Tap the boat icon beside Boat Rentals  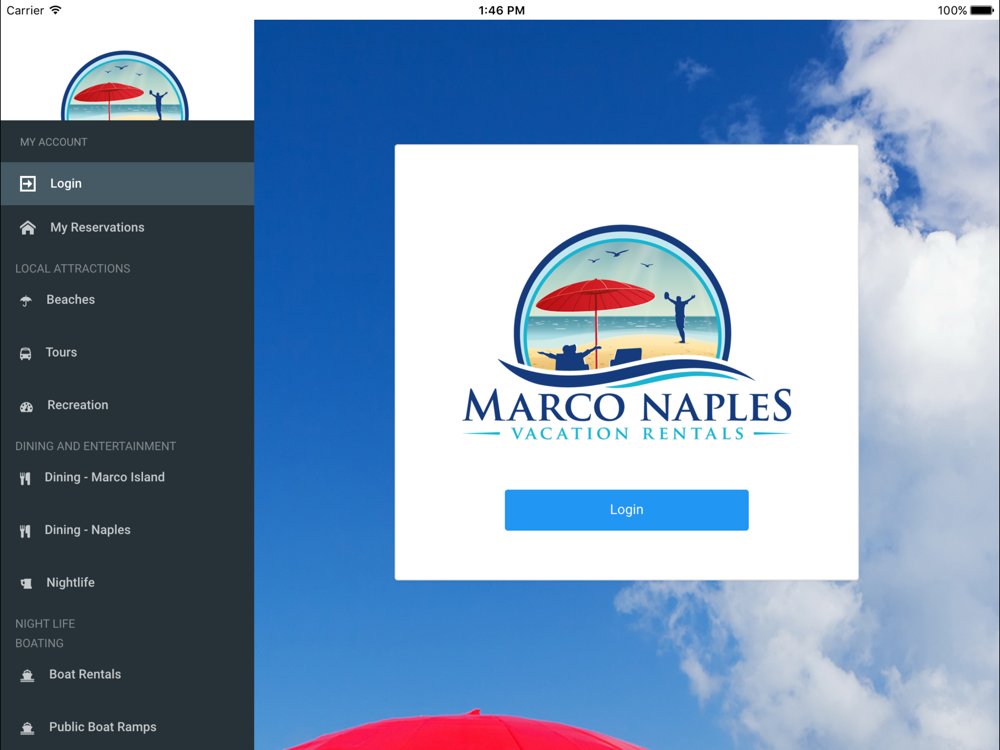(x=27, y=676)
